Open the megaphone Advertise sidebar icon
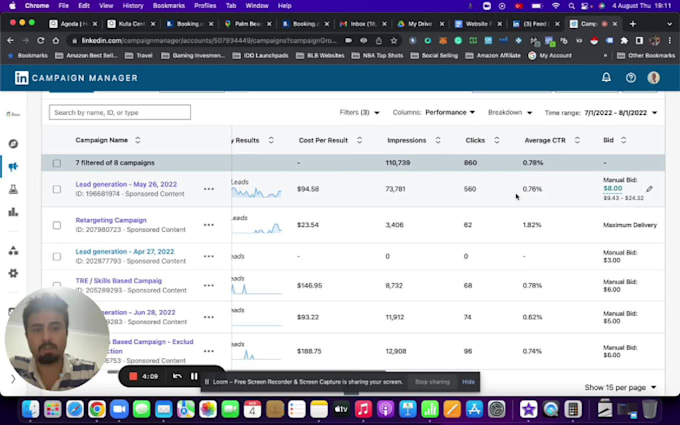The width and height of the screenshot is (680, 425). (x=13, y=167)
